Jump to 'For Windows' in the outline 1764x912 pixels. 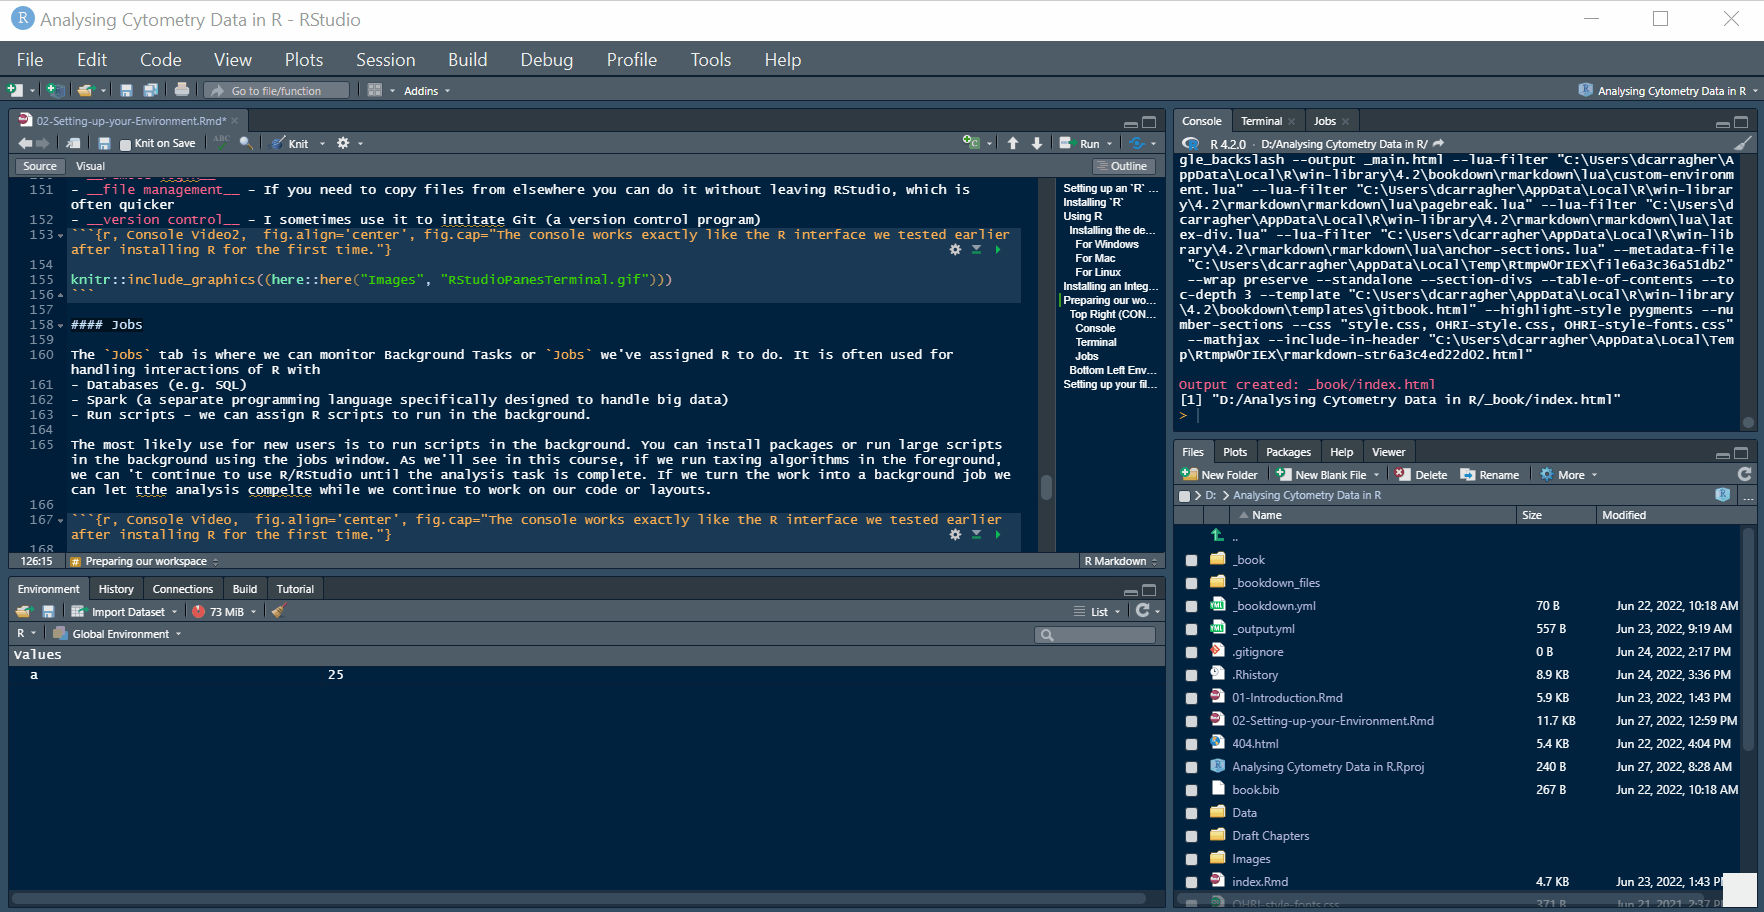[1107, 244]
